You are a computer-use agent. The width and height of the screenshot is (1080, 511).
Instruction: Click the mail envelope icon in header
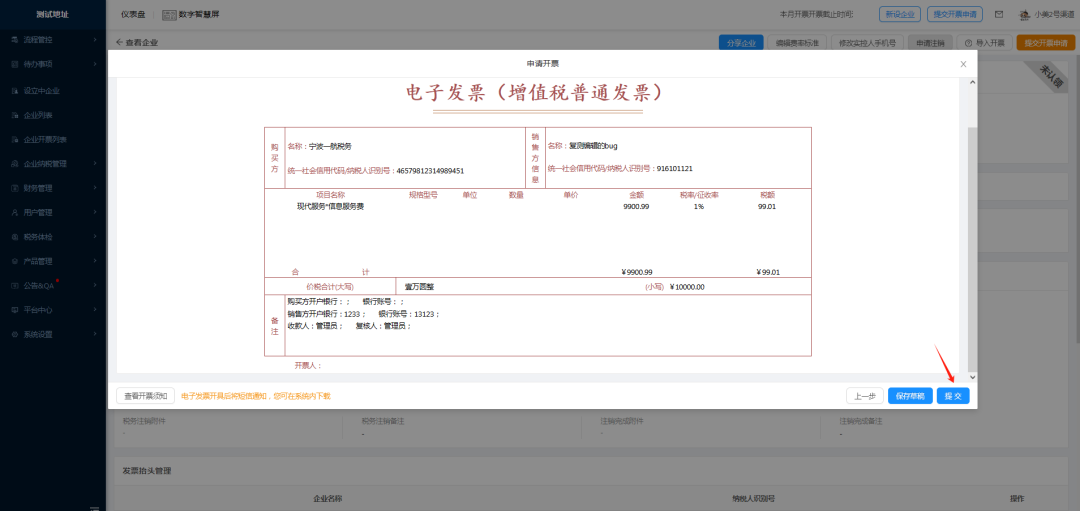click(x=998, y=15)
